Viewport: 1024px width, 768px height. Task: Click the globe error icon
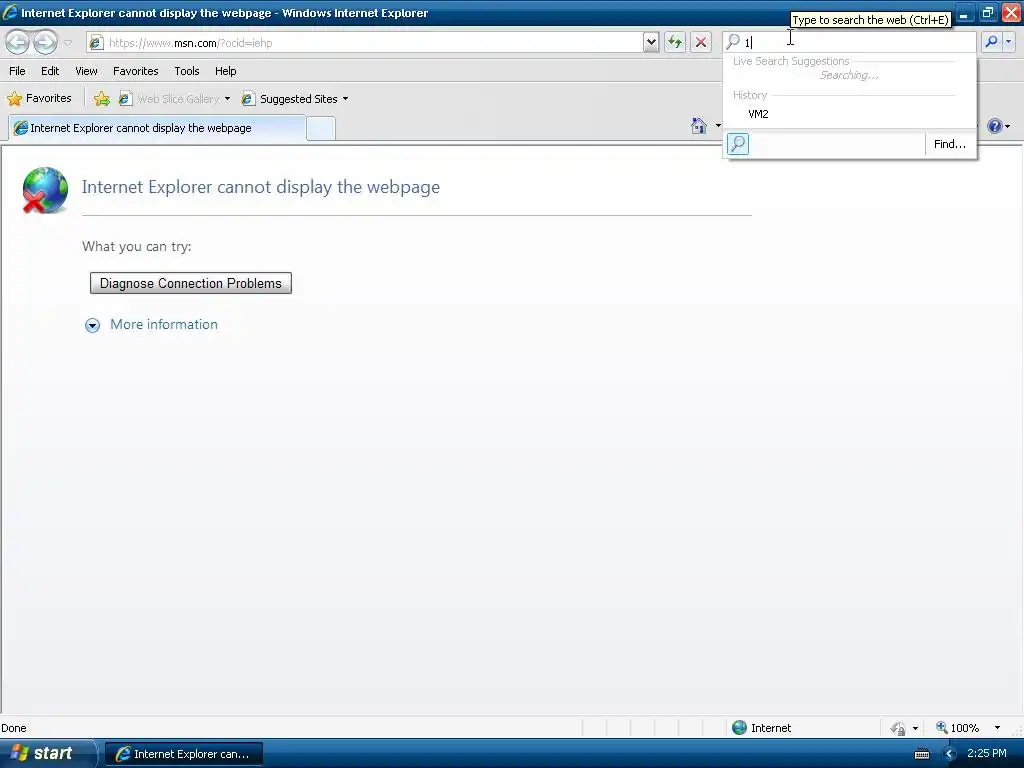click(x=45, y=190)
